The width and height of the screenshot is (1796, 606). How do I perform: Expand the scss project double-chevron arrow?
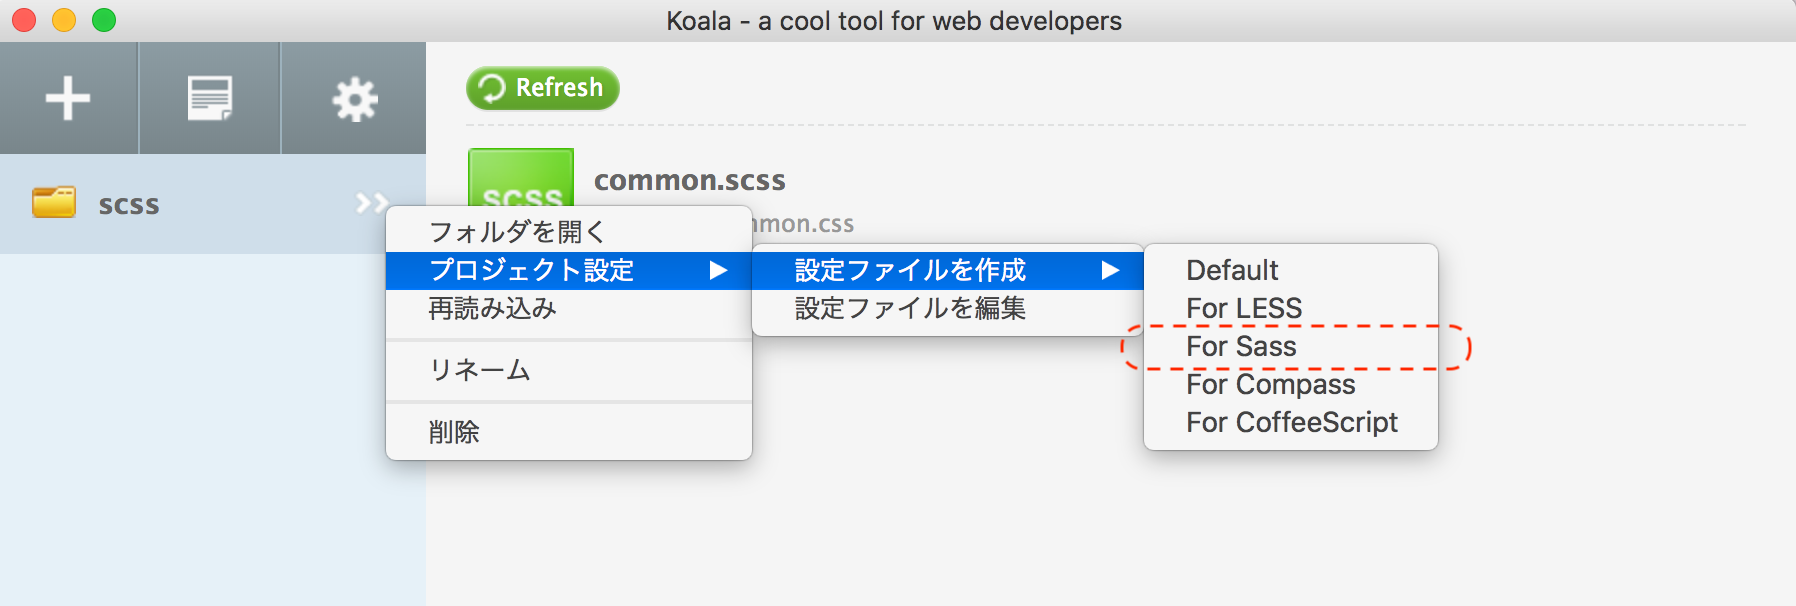(x=371, y=204)
